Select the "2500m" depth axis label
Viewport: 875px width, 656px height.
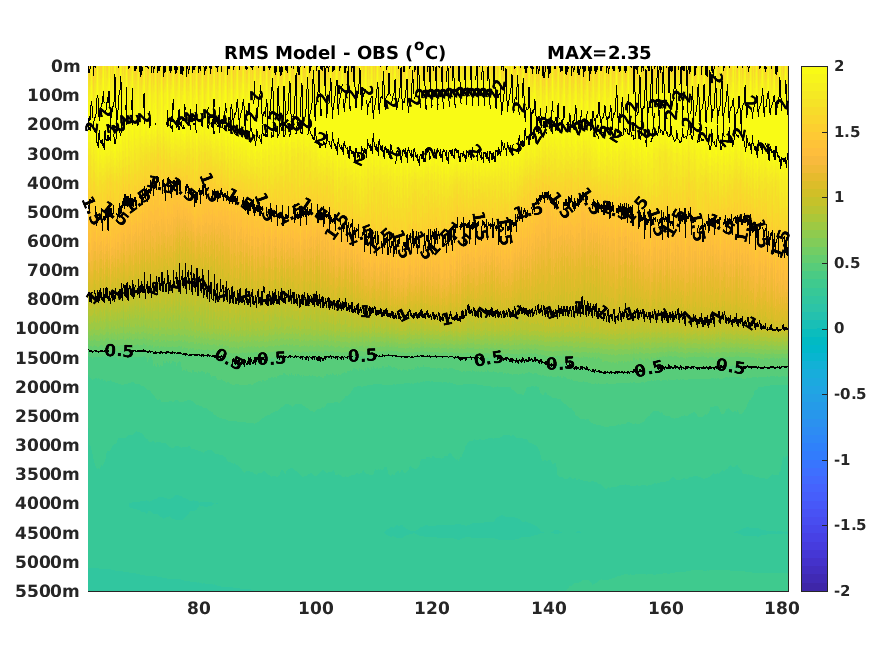click(48, 416)
